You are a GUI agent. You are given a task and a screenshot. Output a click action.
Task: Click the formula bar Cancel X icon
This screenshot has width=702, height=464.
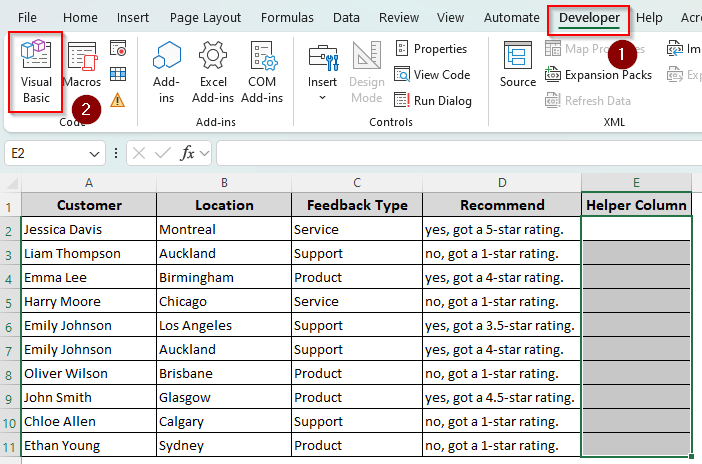tap(139, 154)
